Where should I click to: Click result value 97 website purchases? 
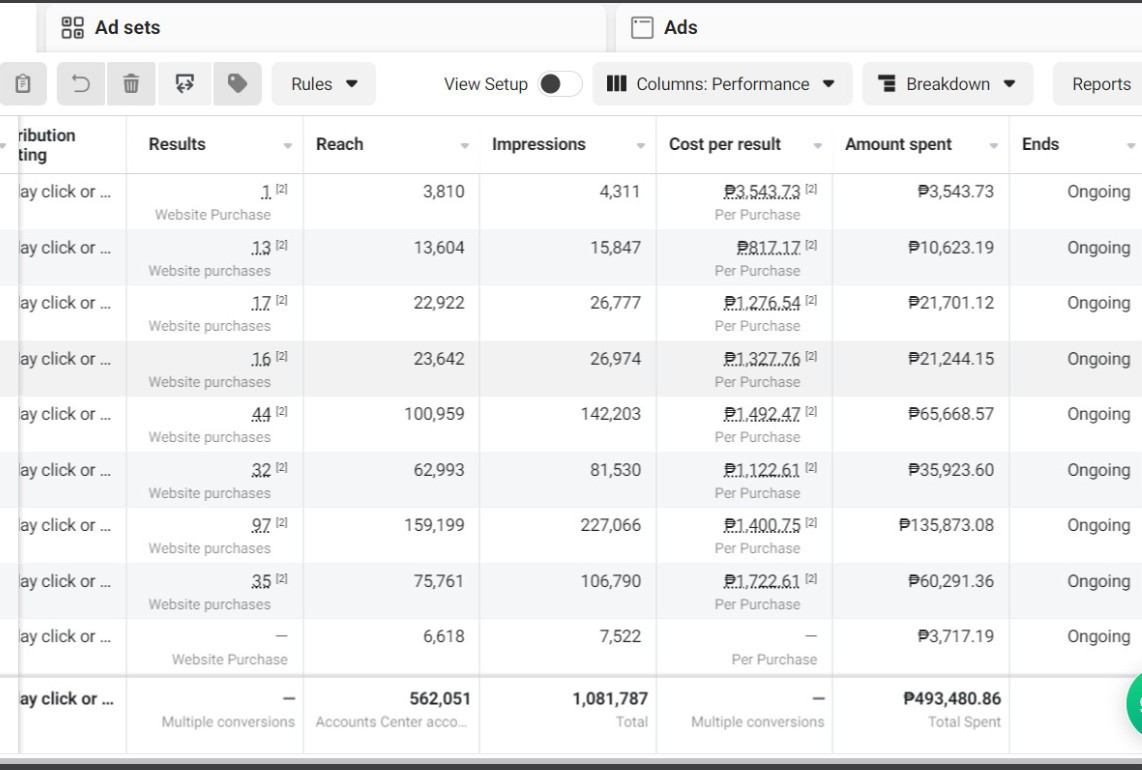pos(261,526)
